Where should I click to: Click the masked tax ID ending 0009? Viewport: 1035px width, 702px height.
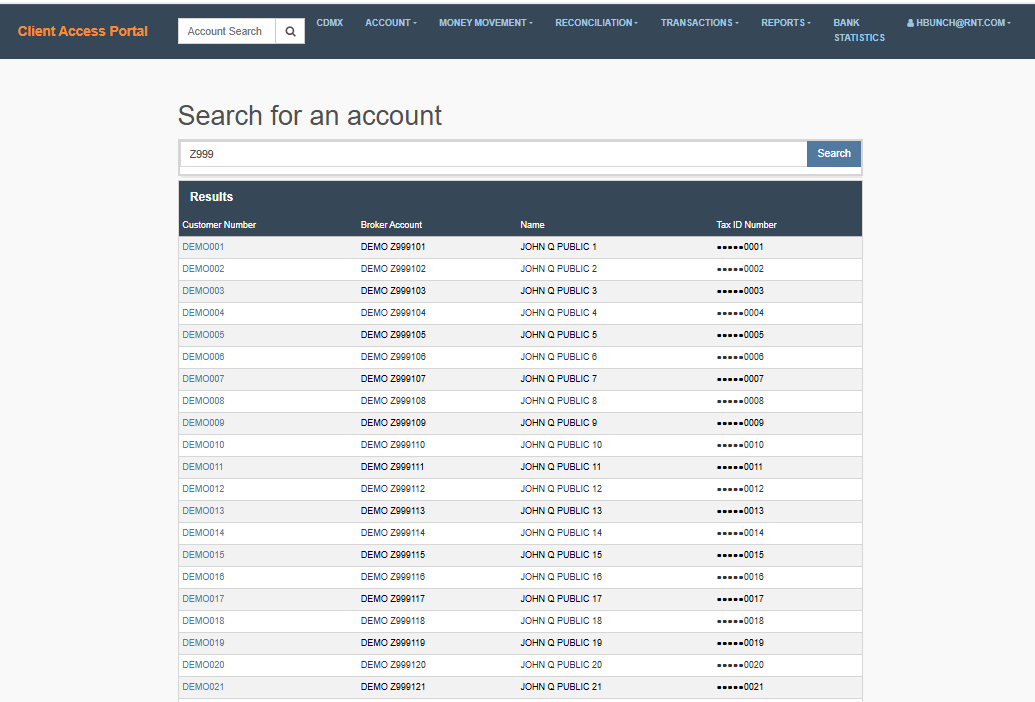(740, 423)
